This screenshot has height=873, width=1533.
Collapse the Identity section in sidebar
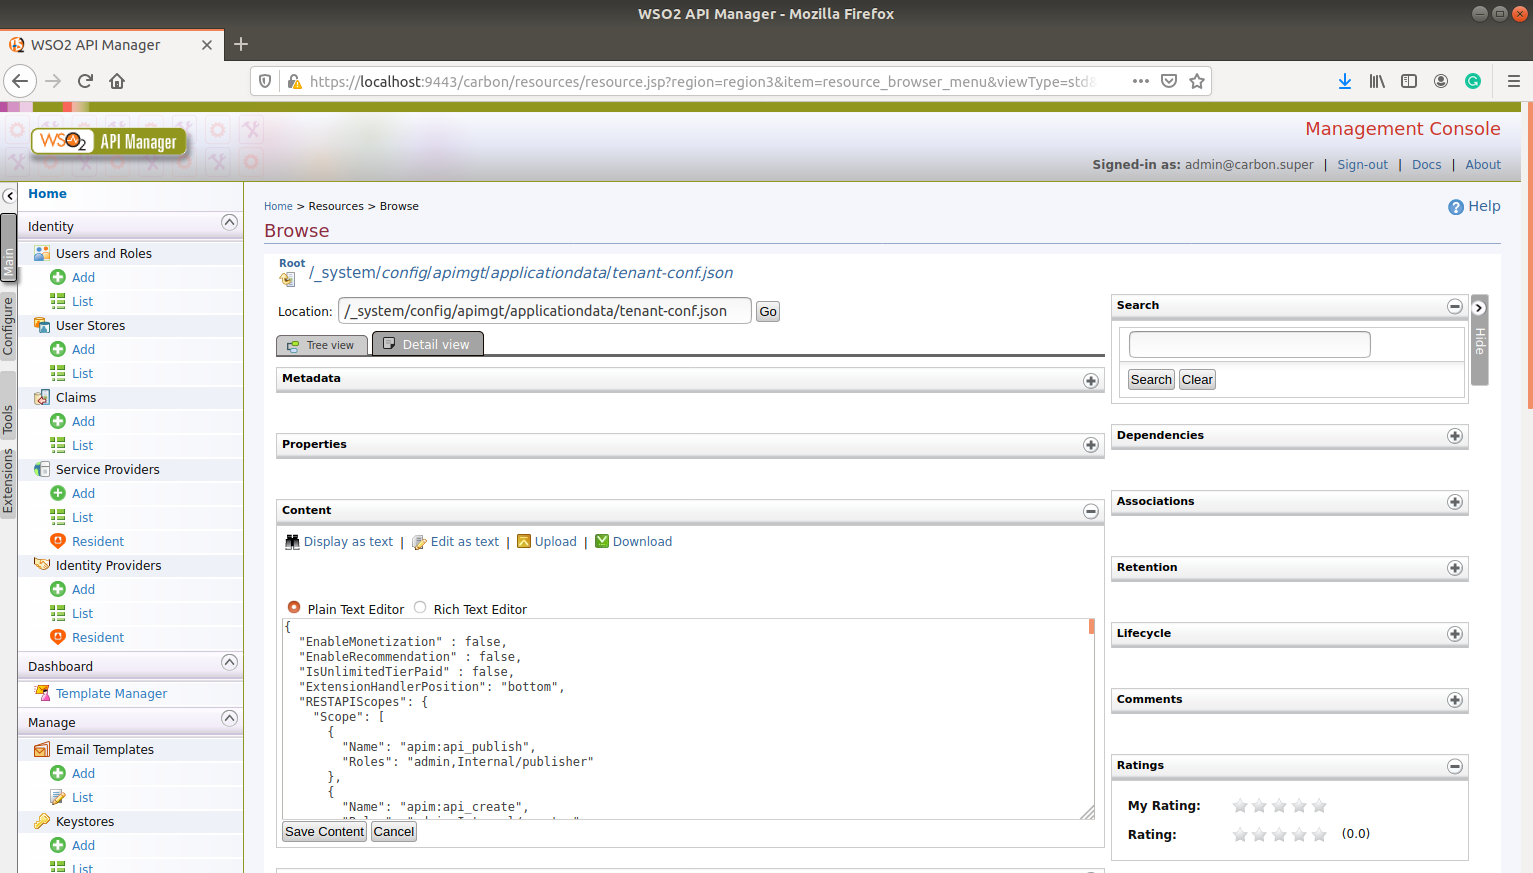[x=229, y=222]
